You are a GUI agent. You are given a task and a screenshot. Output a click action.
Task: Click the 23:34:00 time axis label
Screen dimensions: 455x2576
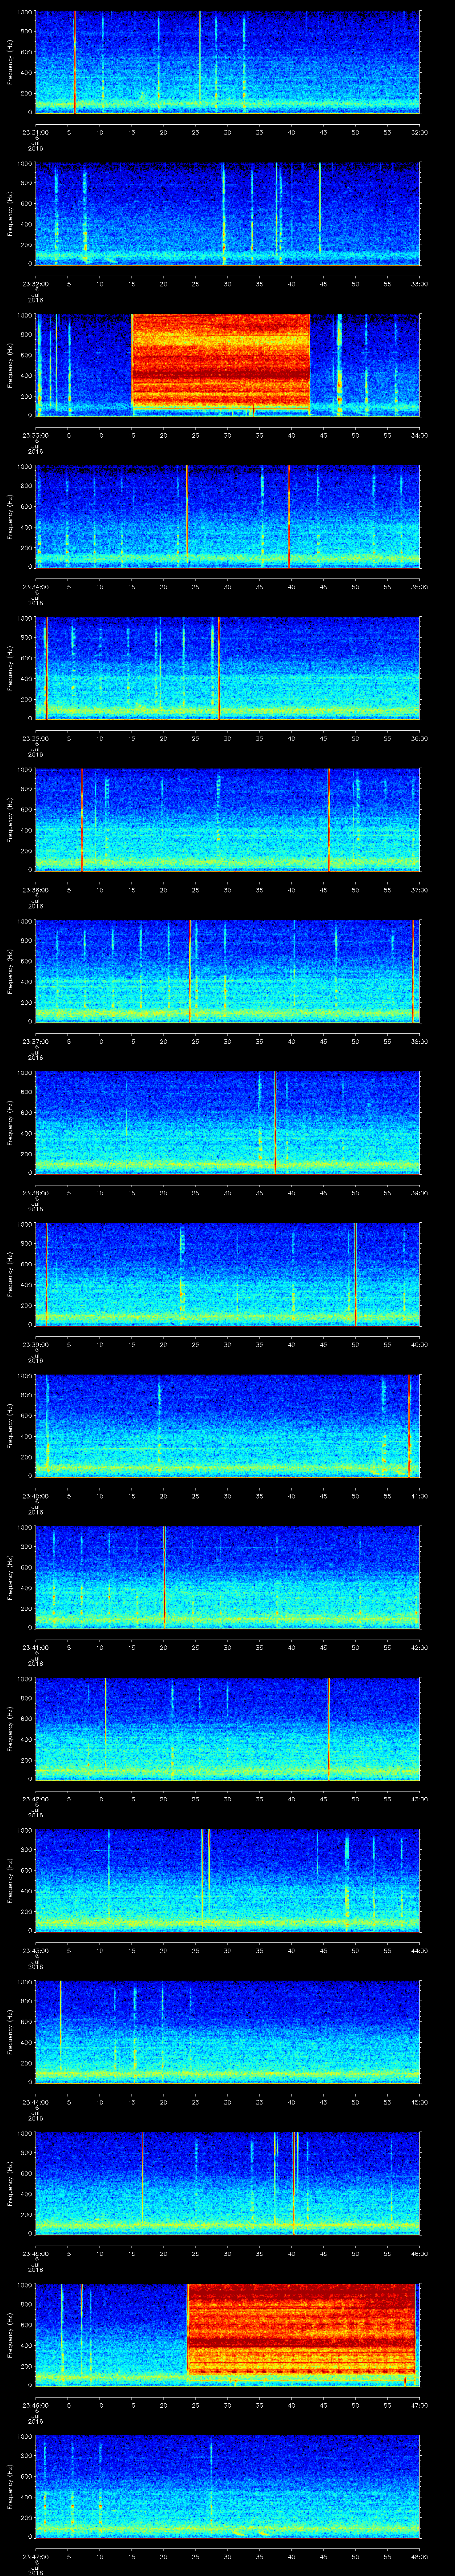click(x=36, y=587)
